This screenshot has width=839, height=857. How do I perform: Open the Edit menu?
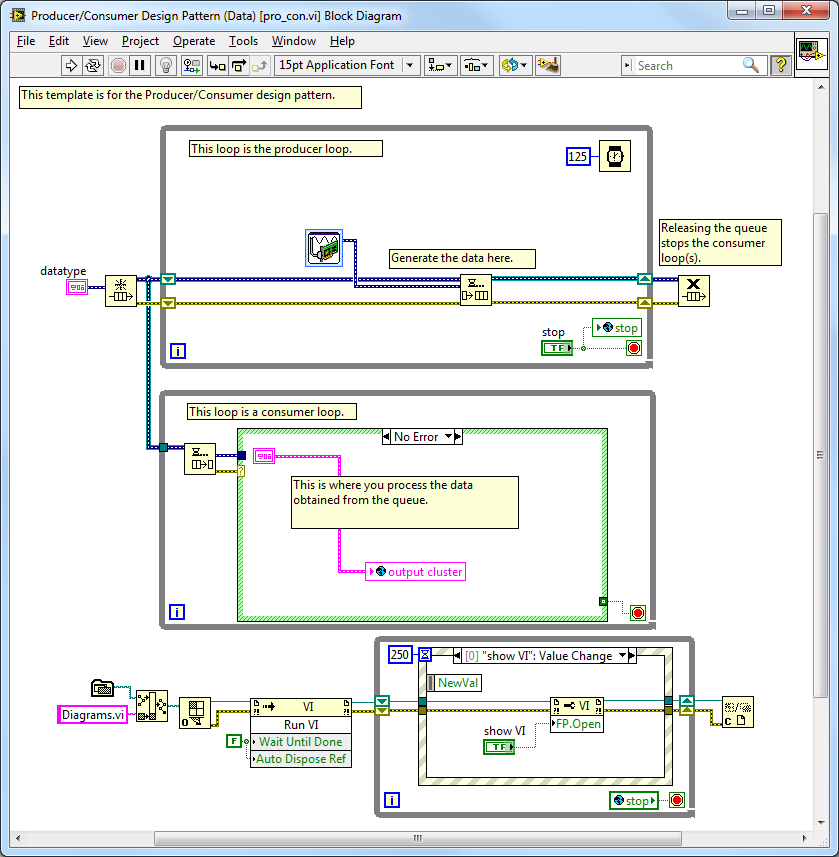coord(58,41)
